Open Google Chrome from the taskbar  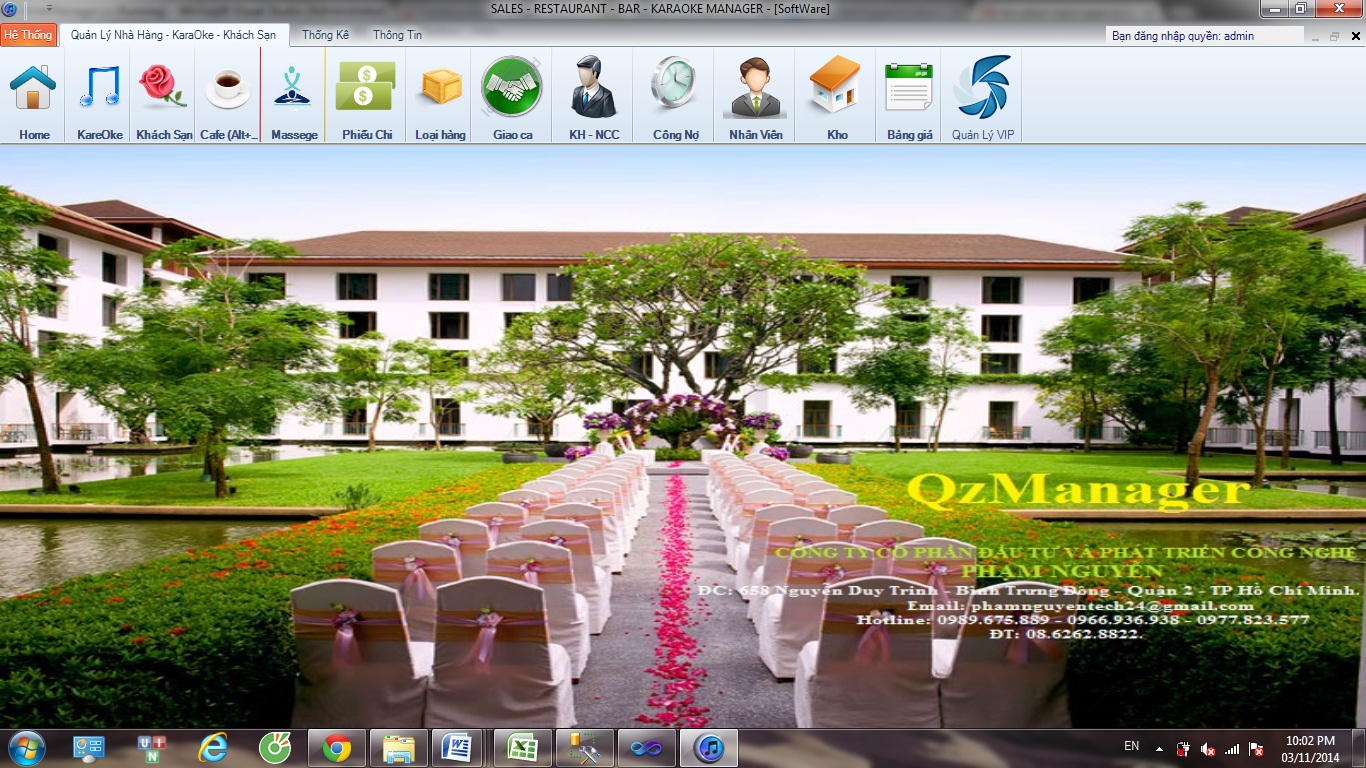(337, 748)
